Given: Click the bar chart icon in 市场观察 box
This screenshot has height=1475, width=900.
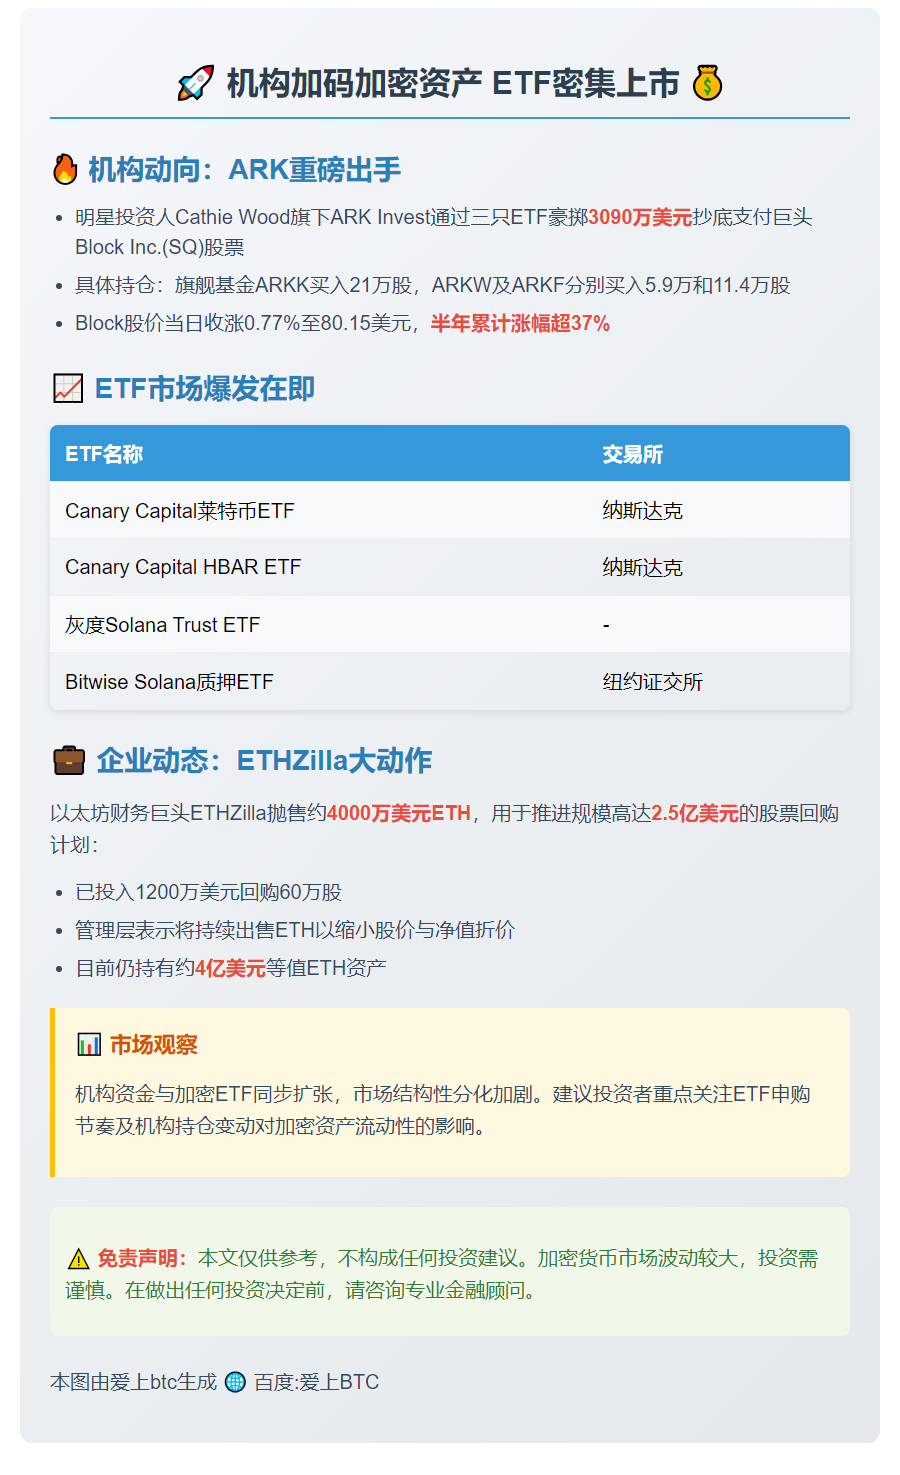Looking at the screenshot, I should click(90, 1043).
